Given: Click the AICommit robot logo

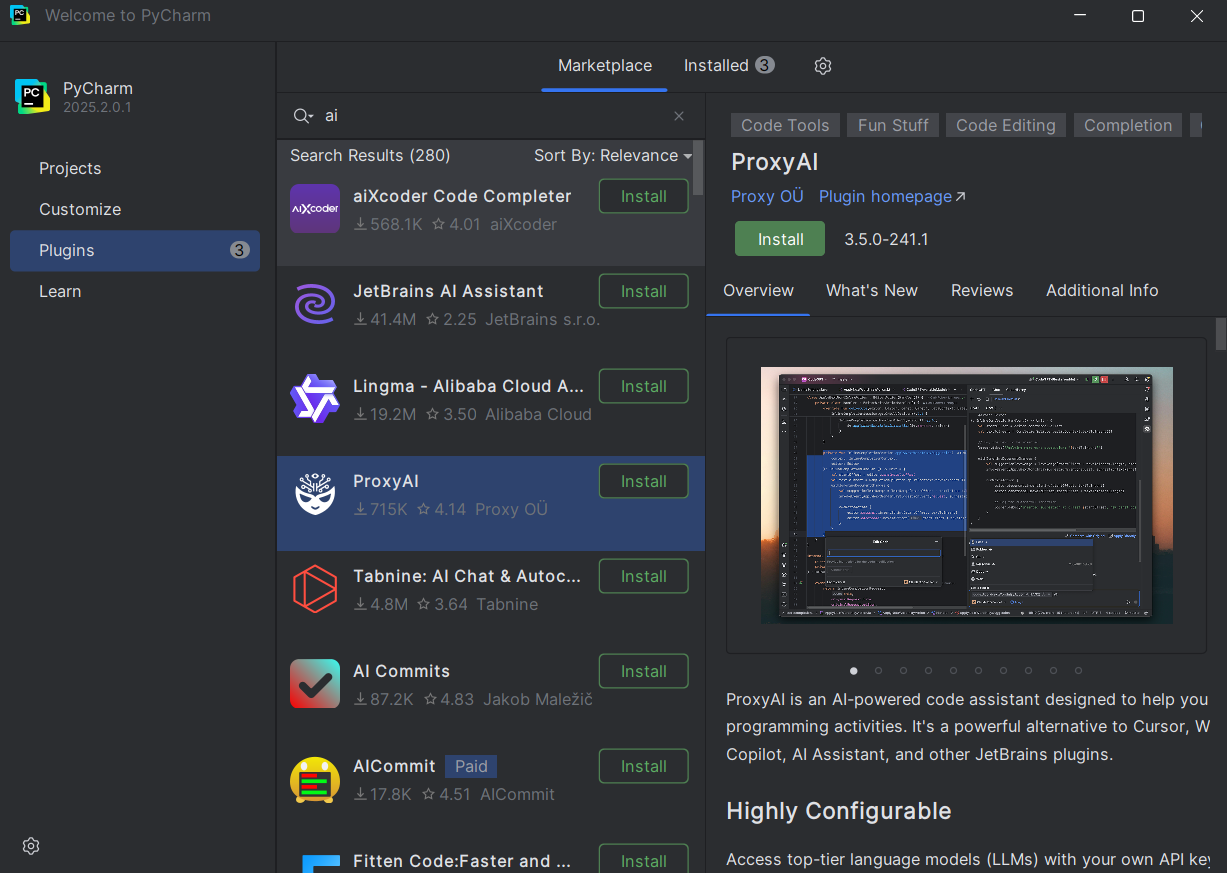Looking at the screenshot, I should [315, 779].
